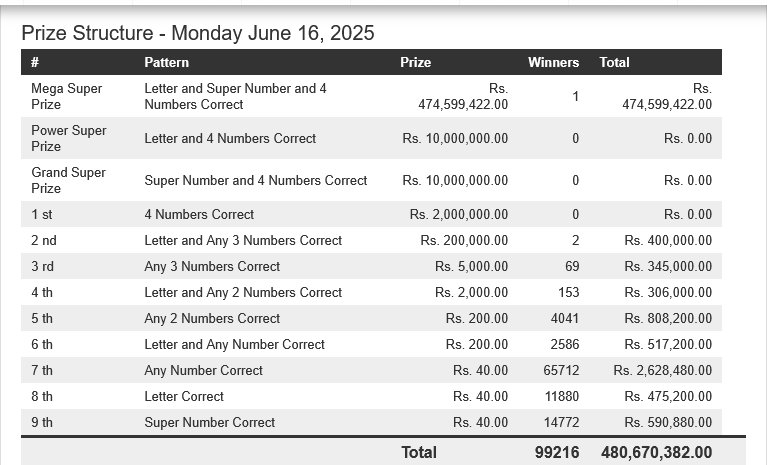Viewport: 767px width, 465px height.
Task: Click the Prize Structure heading
Action: [x=198, y=33]
